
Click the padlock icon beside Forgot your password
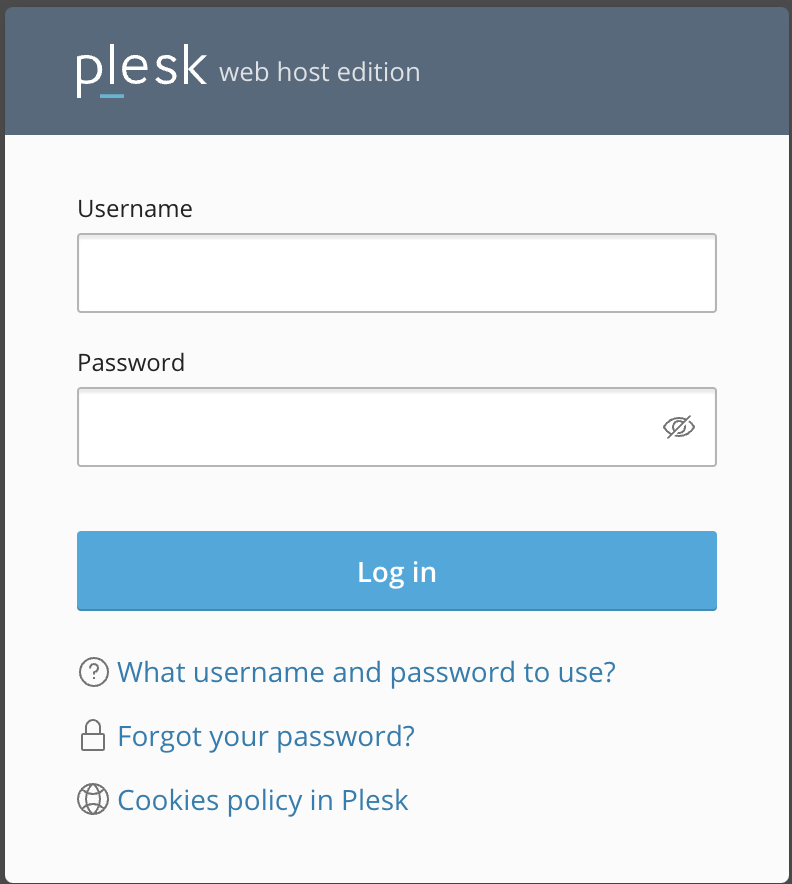click(93, 736)
